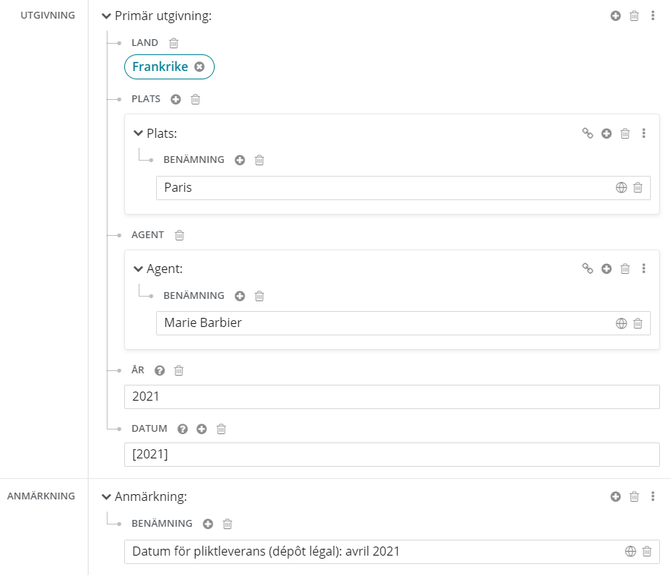Screen dimensions: 671x575
Task: Click the link icon in Agent box
Action: [x=588, y=269]
